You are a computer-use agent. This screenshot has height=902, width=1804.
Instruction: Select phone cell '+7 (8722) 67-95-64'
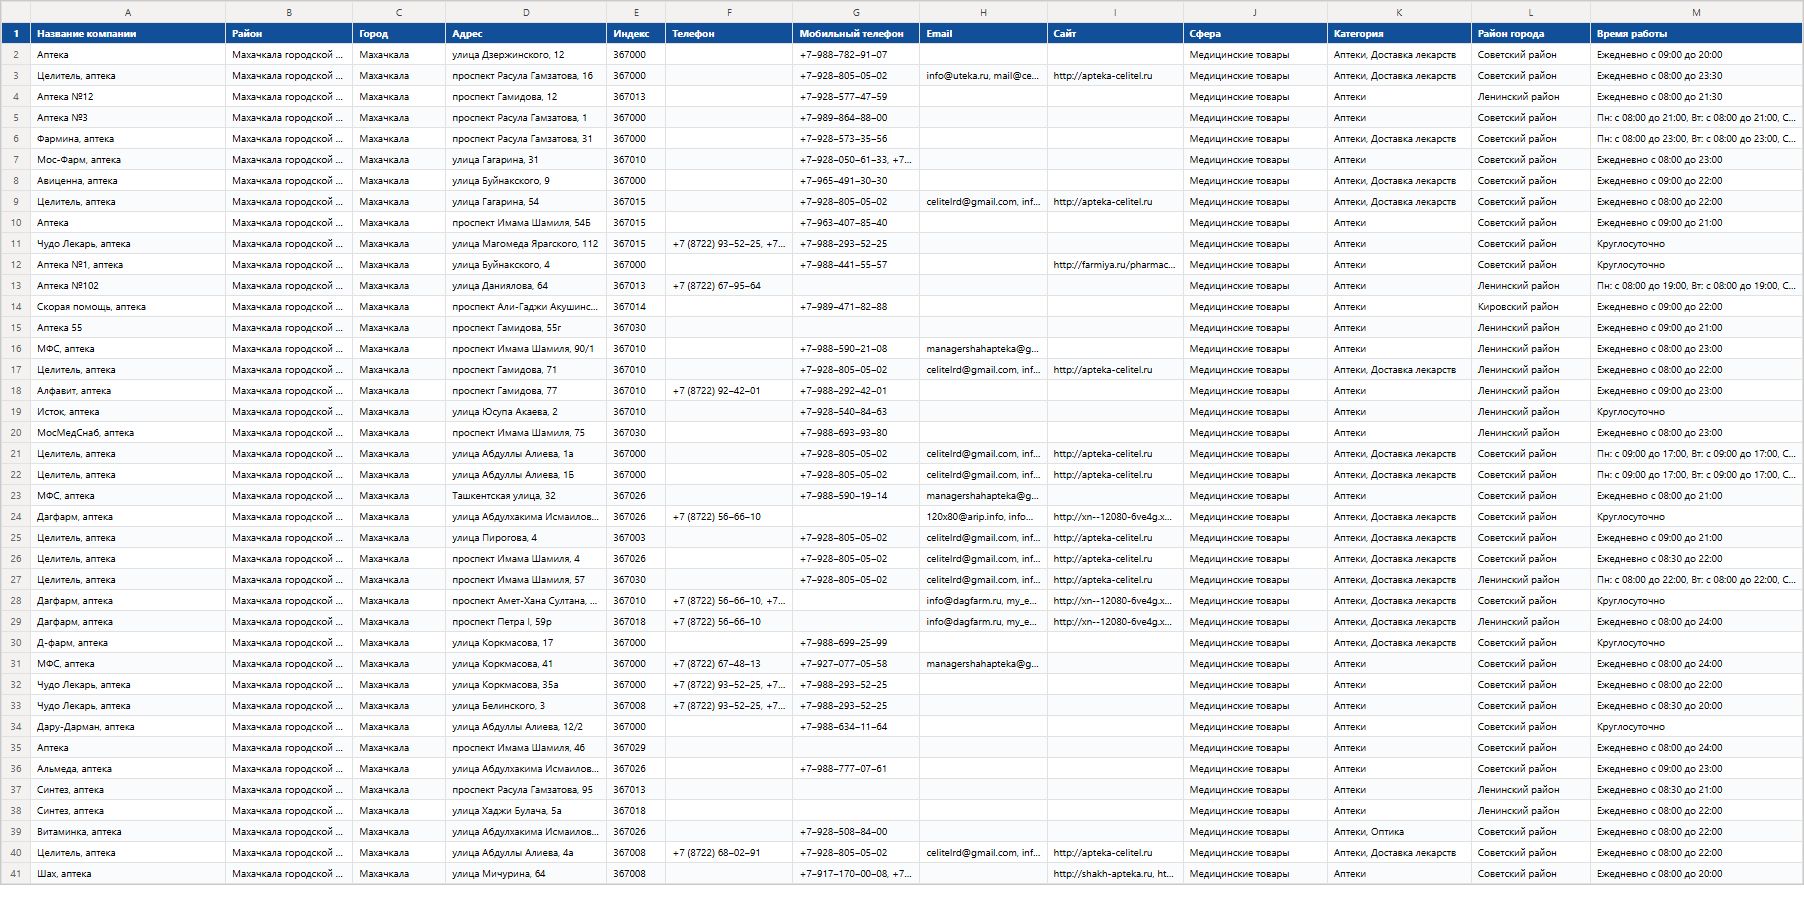tap(729, 286)
